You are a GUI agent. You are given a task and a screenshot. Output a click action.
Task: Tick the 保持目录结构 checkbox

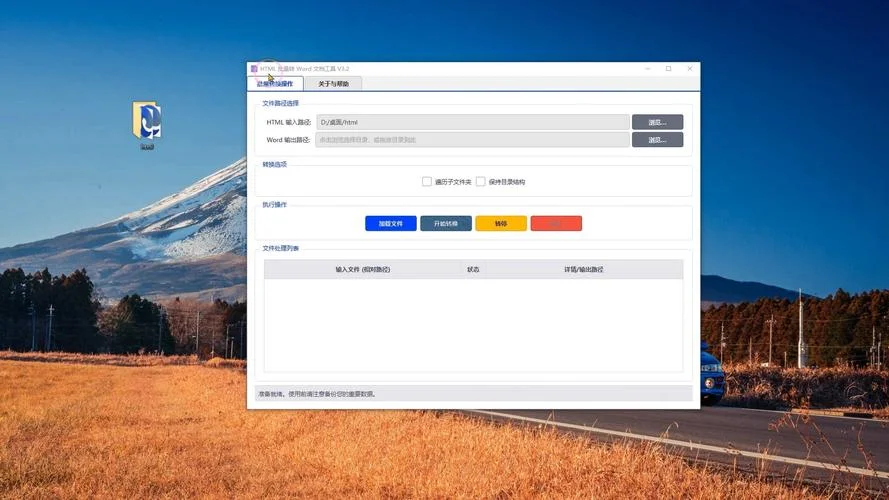pos(480,181)
